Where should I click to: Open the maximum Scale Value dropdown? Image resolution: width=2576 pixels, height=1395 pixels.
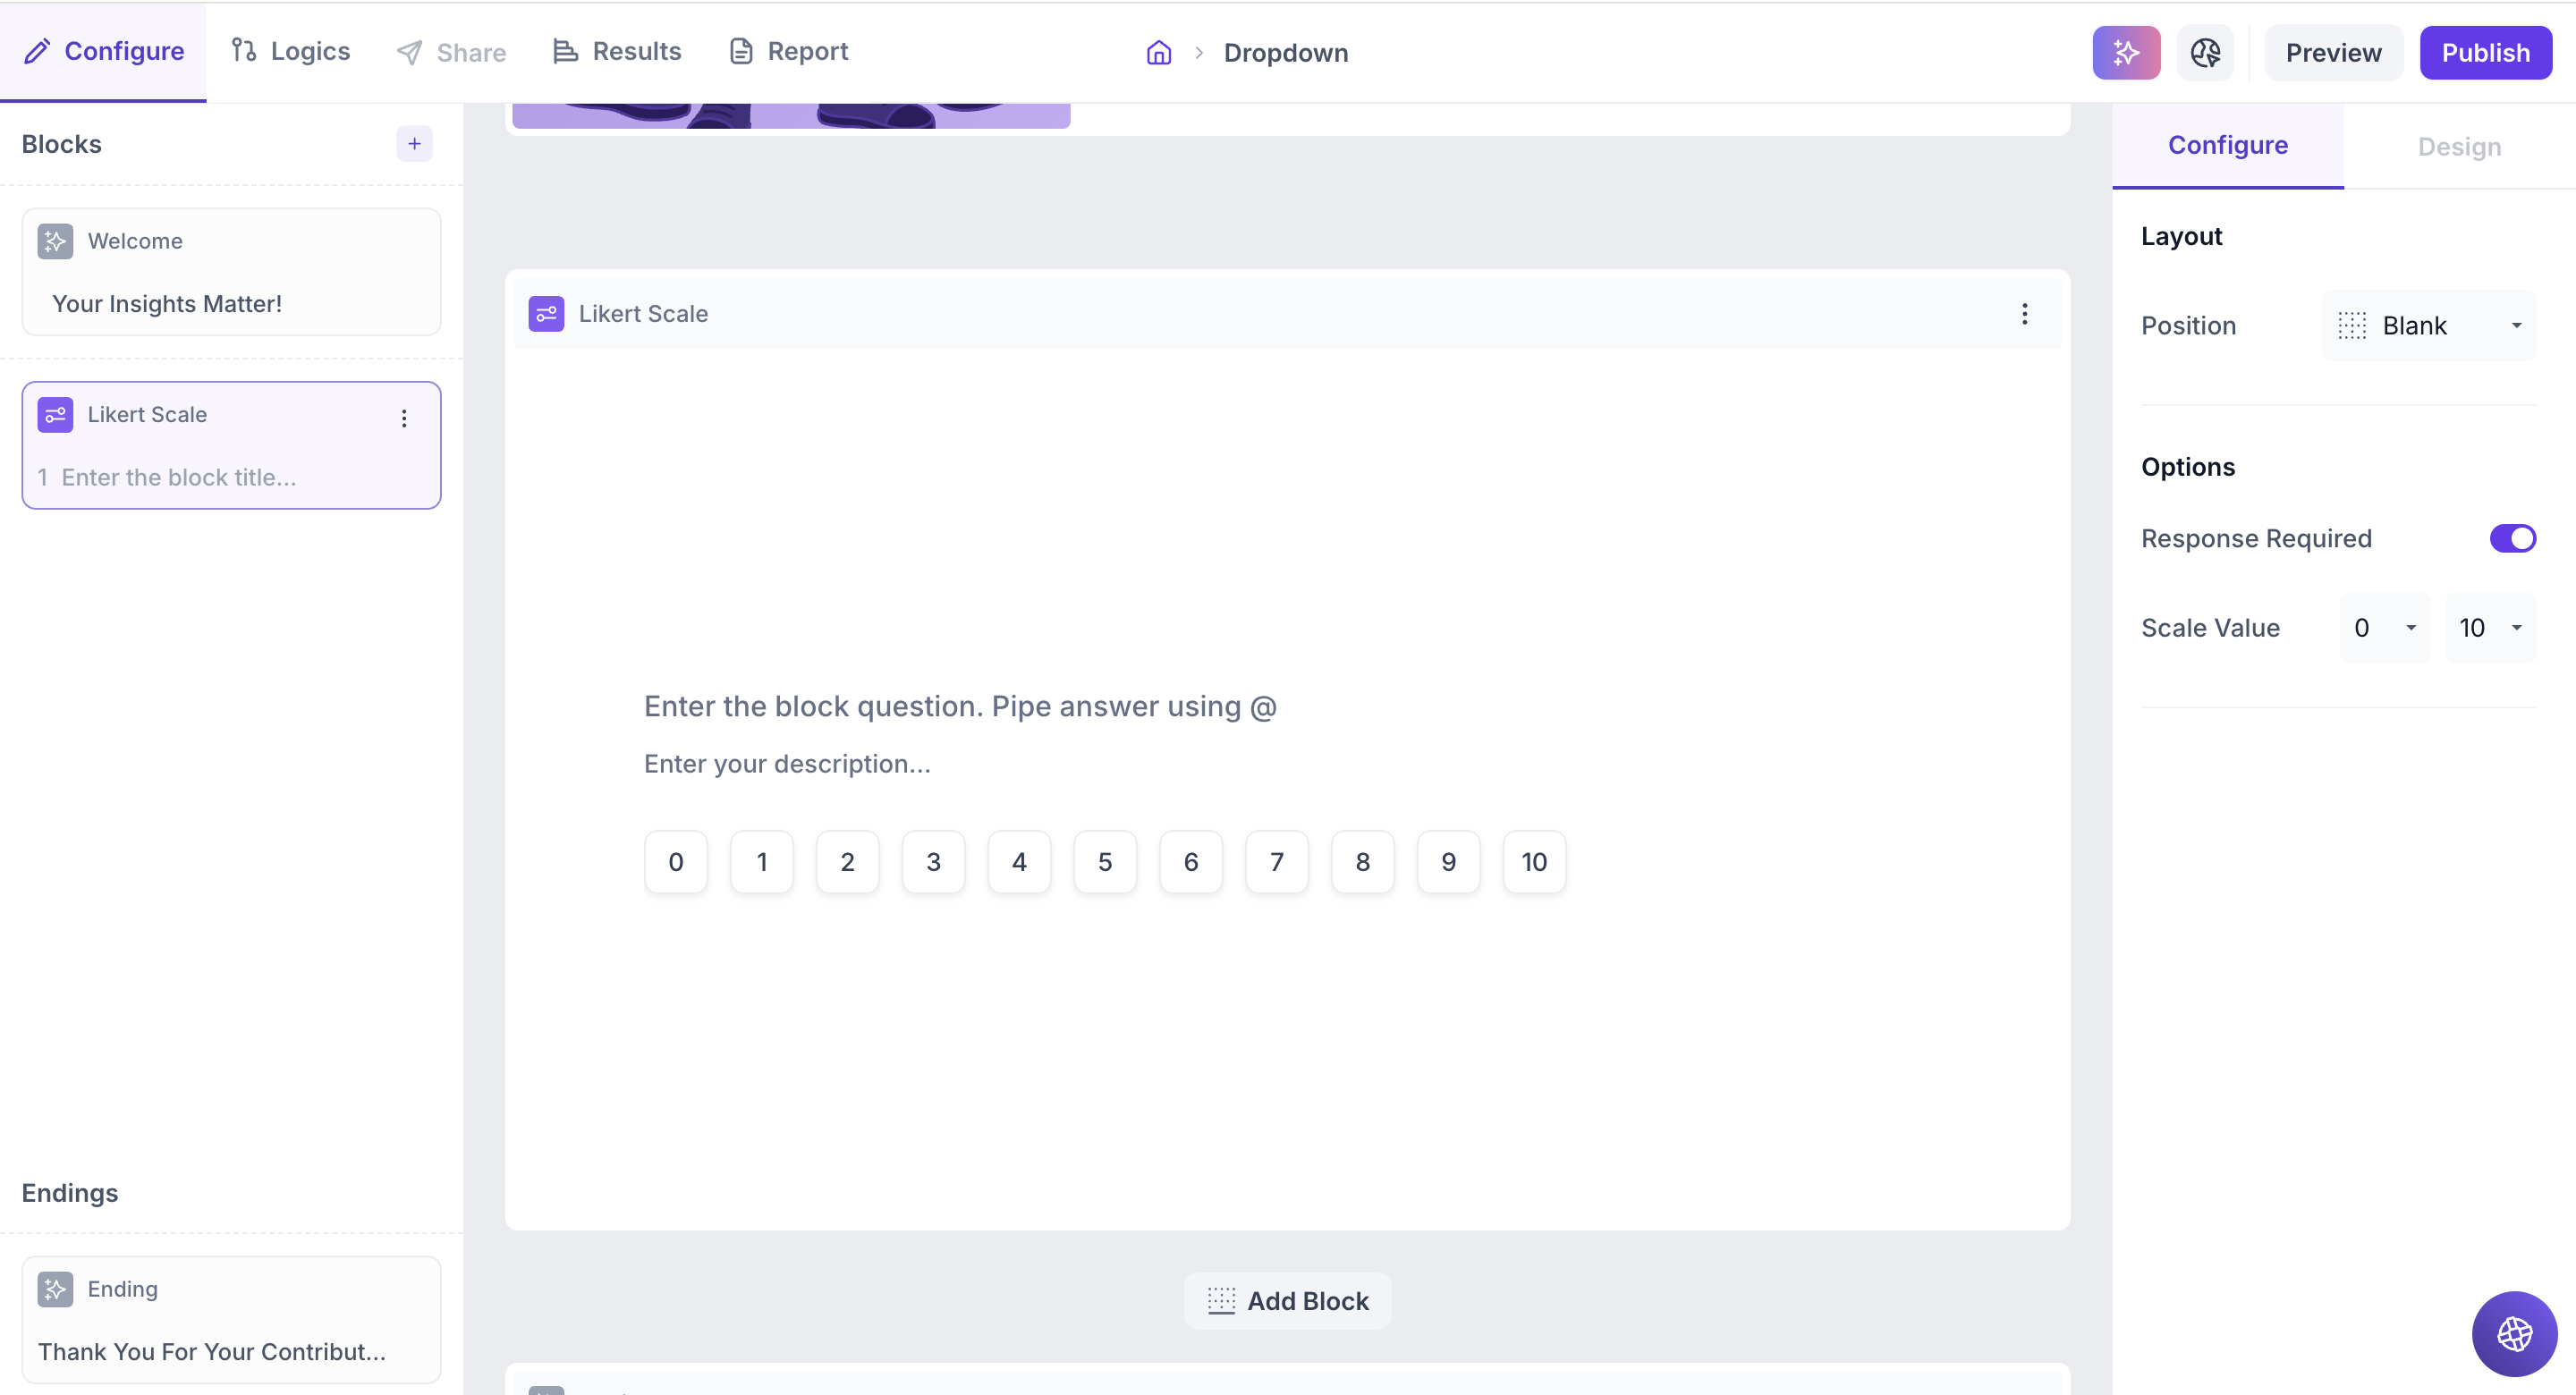pos(2489,628)
